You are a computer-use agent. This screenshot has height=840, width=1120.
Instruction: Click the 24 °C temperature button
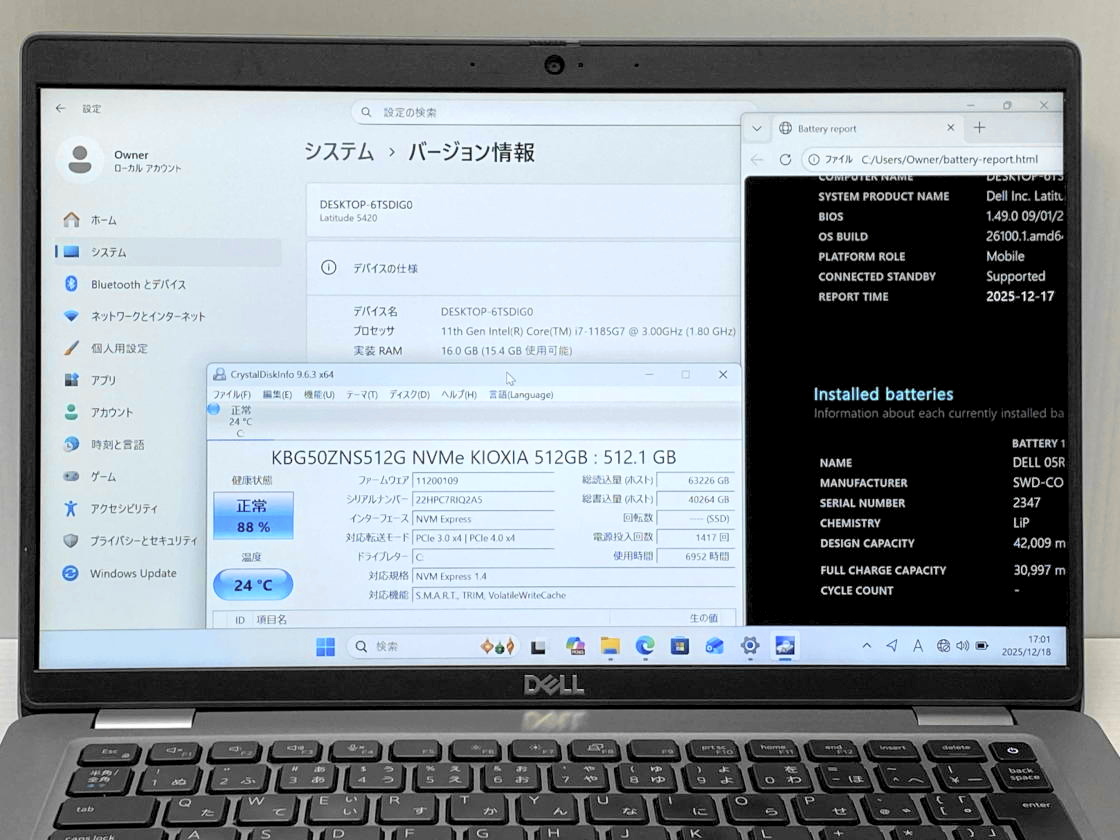click(253, 585)
